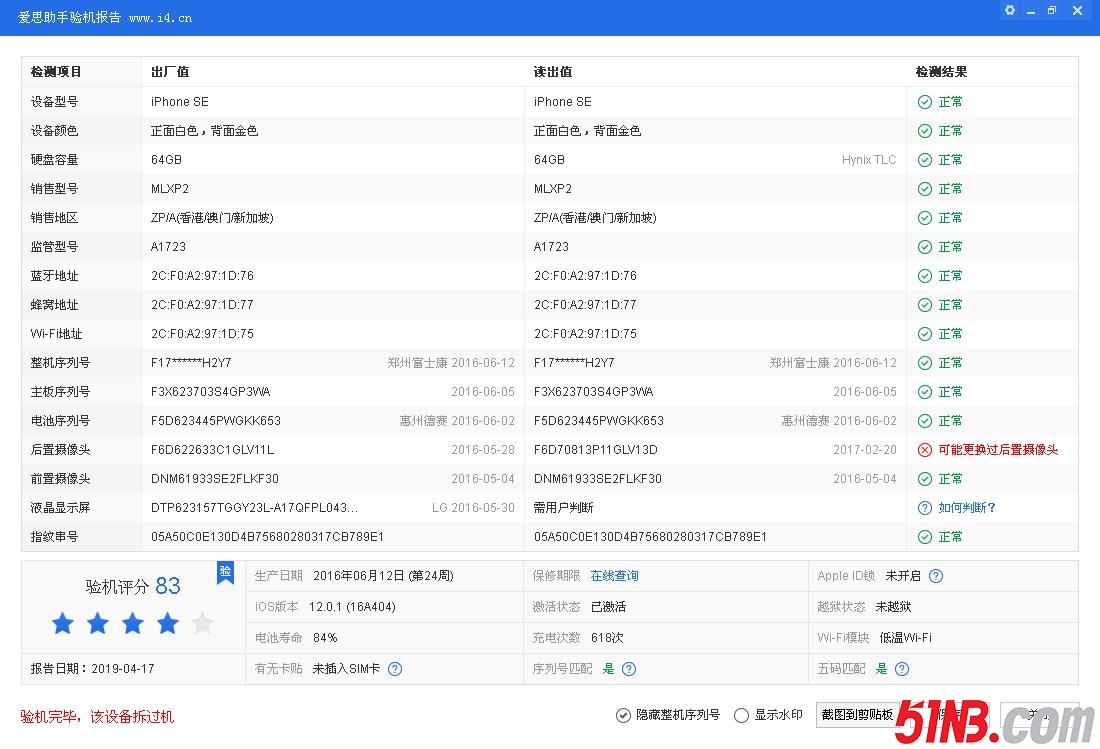Click help icon beside 序列号匹配 是

629,669
